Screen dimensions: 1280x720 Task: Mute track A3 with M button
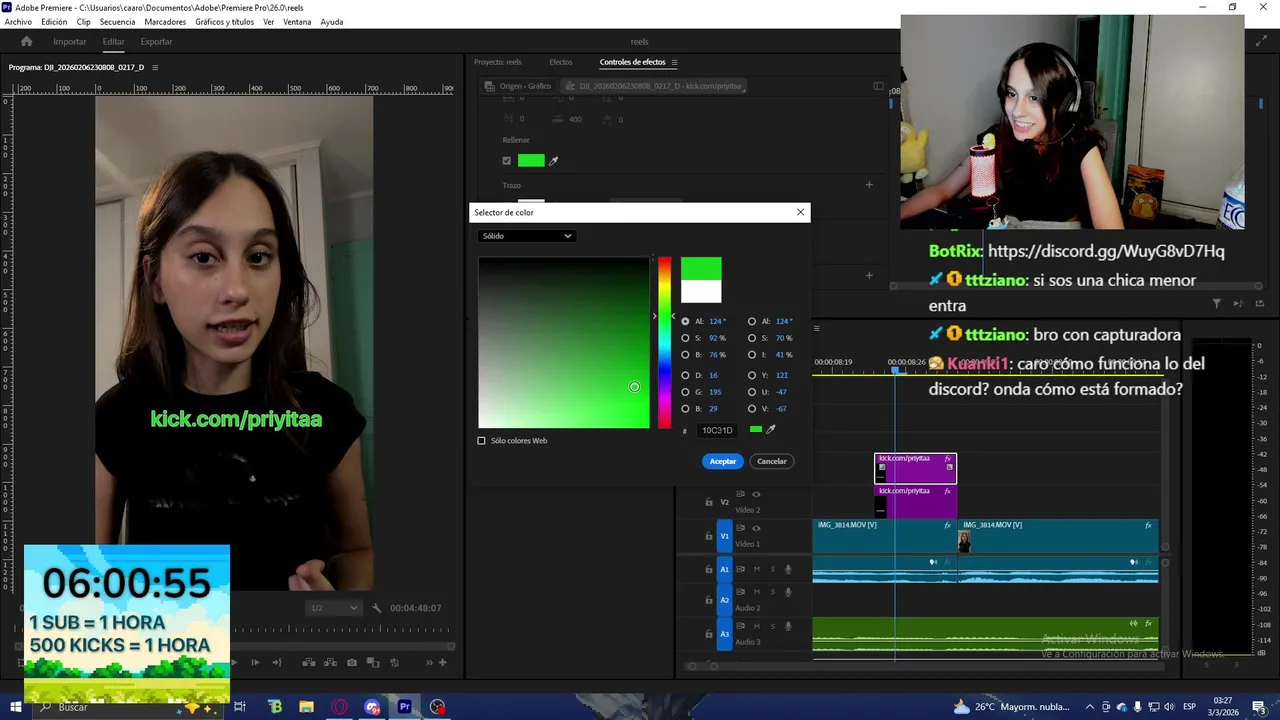coord(757,626)
